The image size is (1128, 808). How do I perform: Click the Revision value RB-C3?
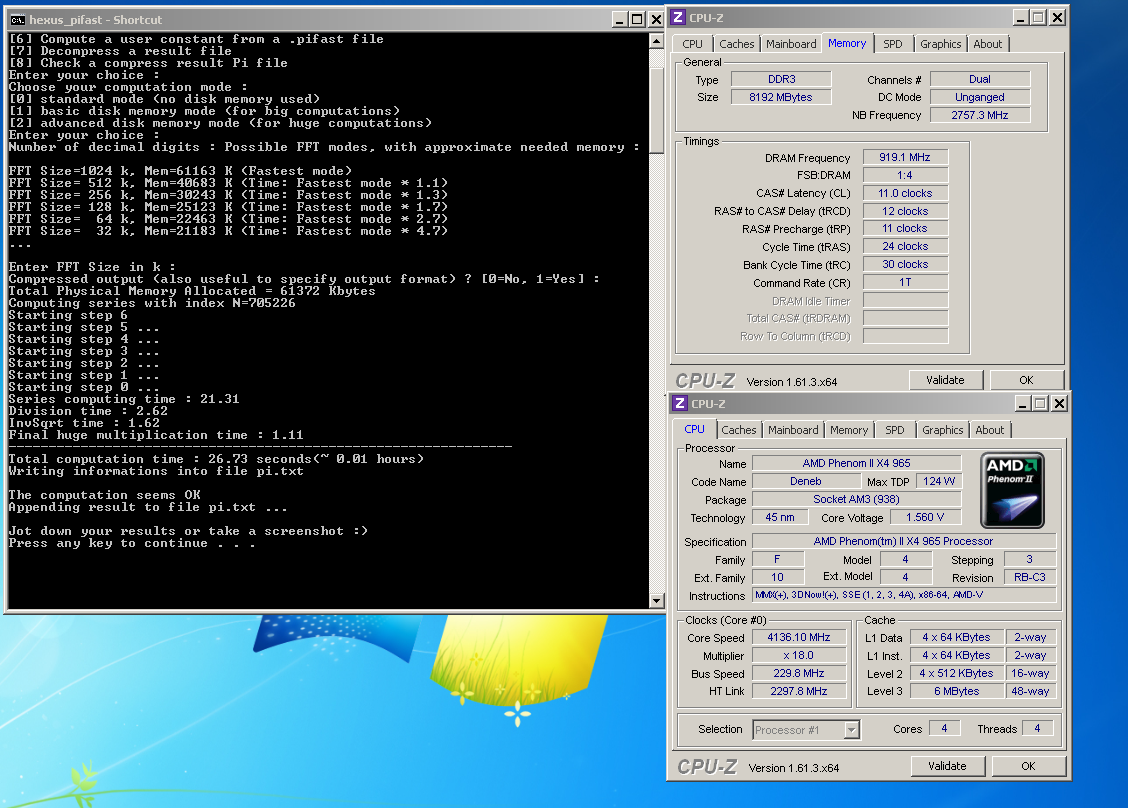tap(1030, 577)
